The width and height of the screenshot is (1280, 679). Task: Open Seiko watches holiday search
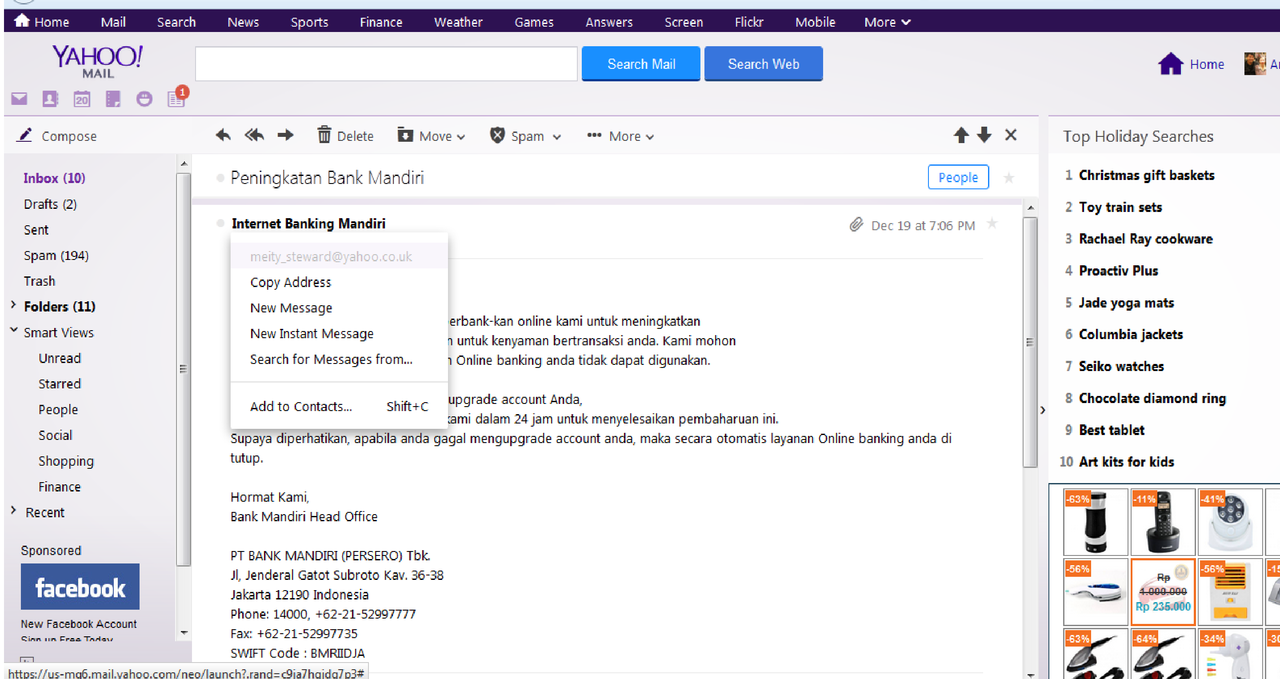(x=1121, y=366)
